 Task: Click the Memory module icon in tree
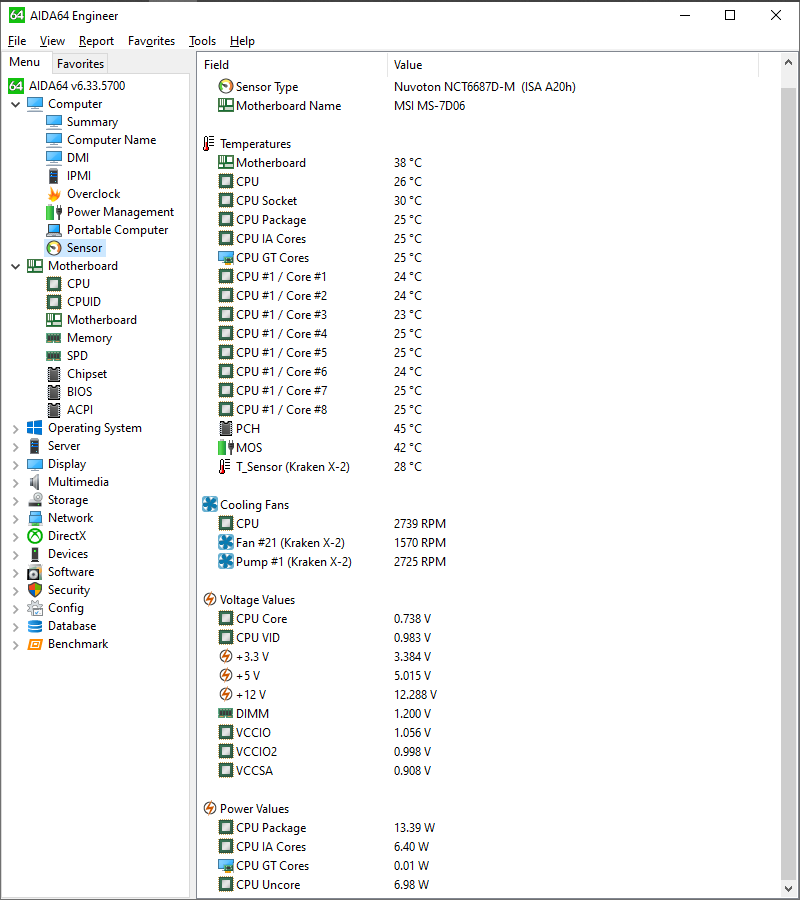[x=54, y=338]
